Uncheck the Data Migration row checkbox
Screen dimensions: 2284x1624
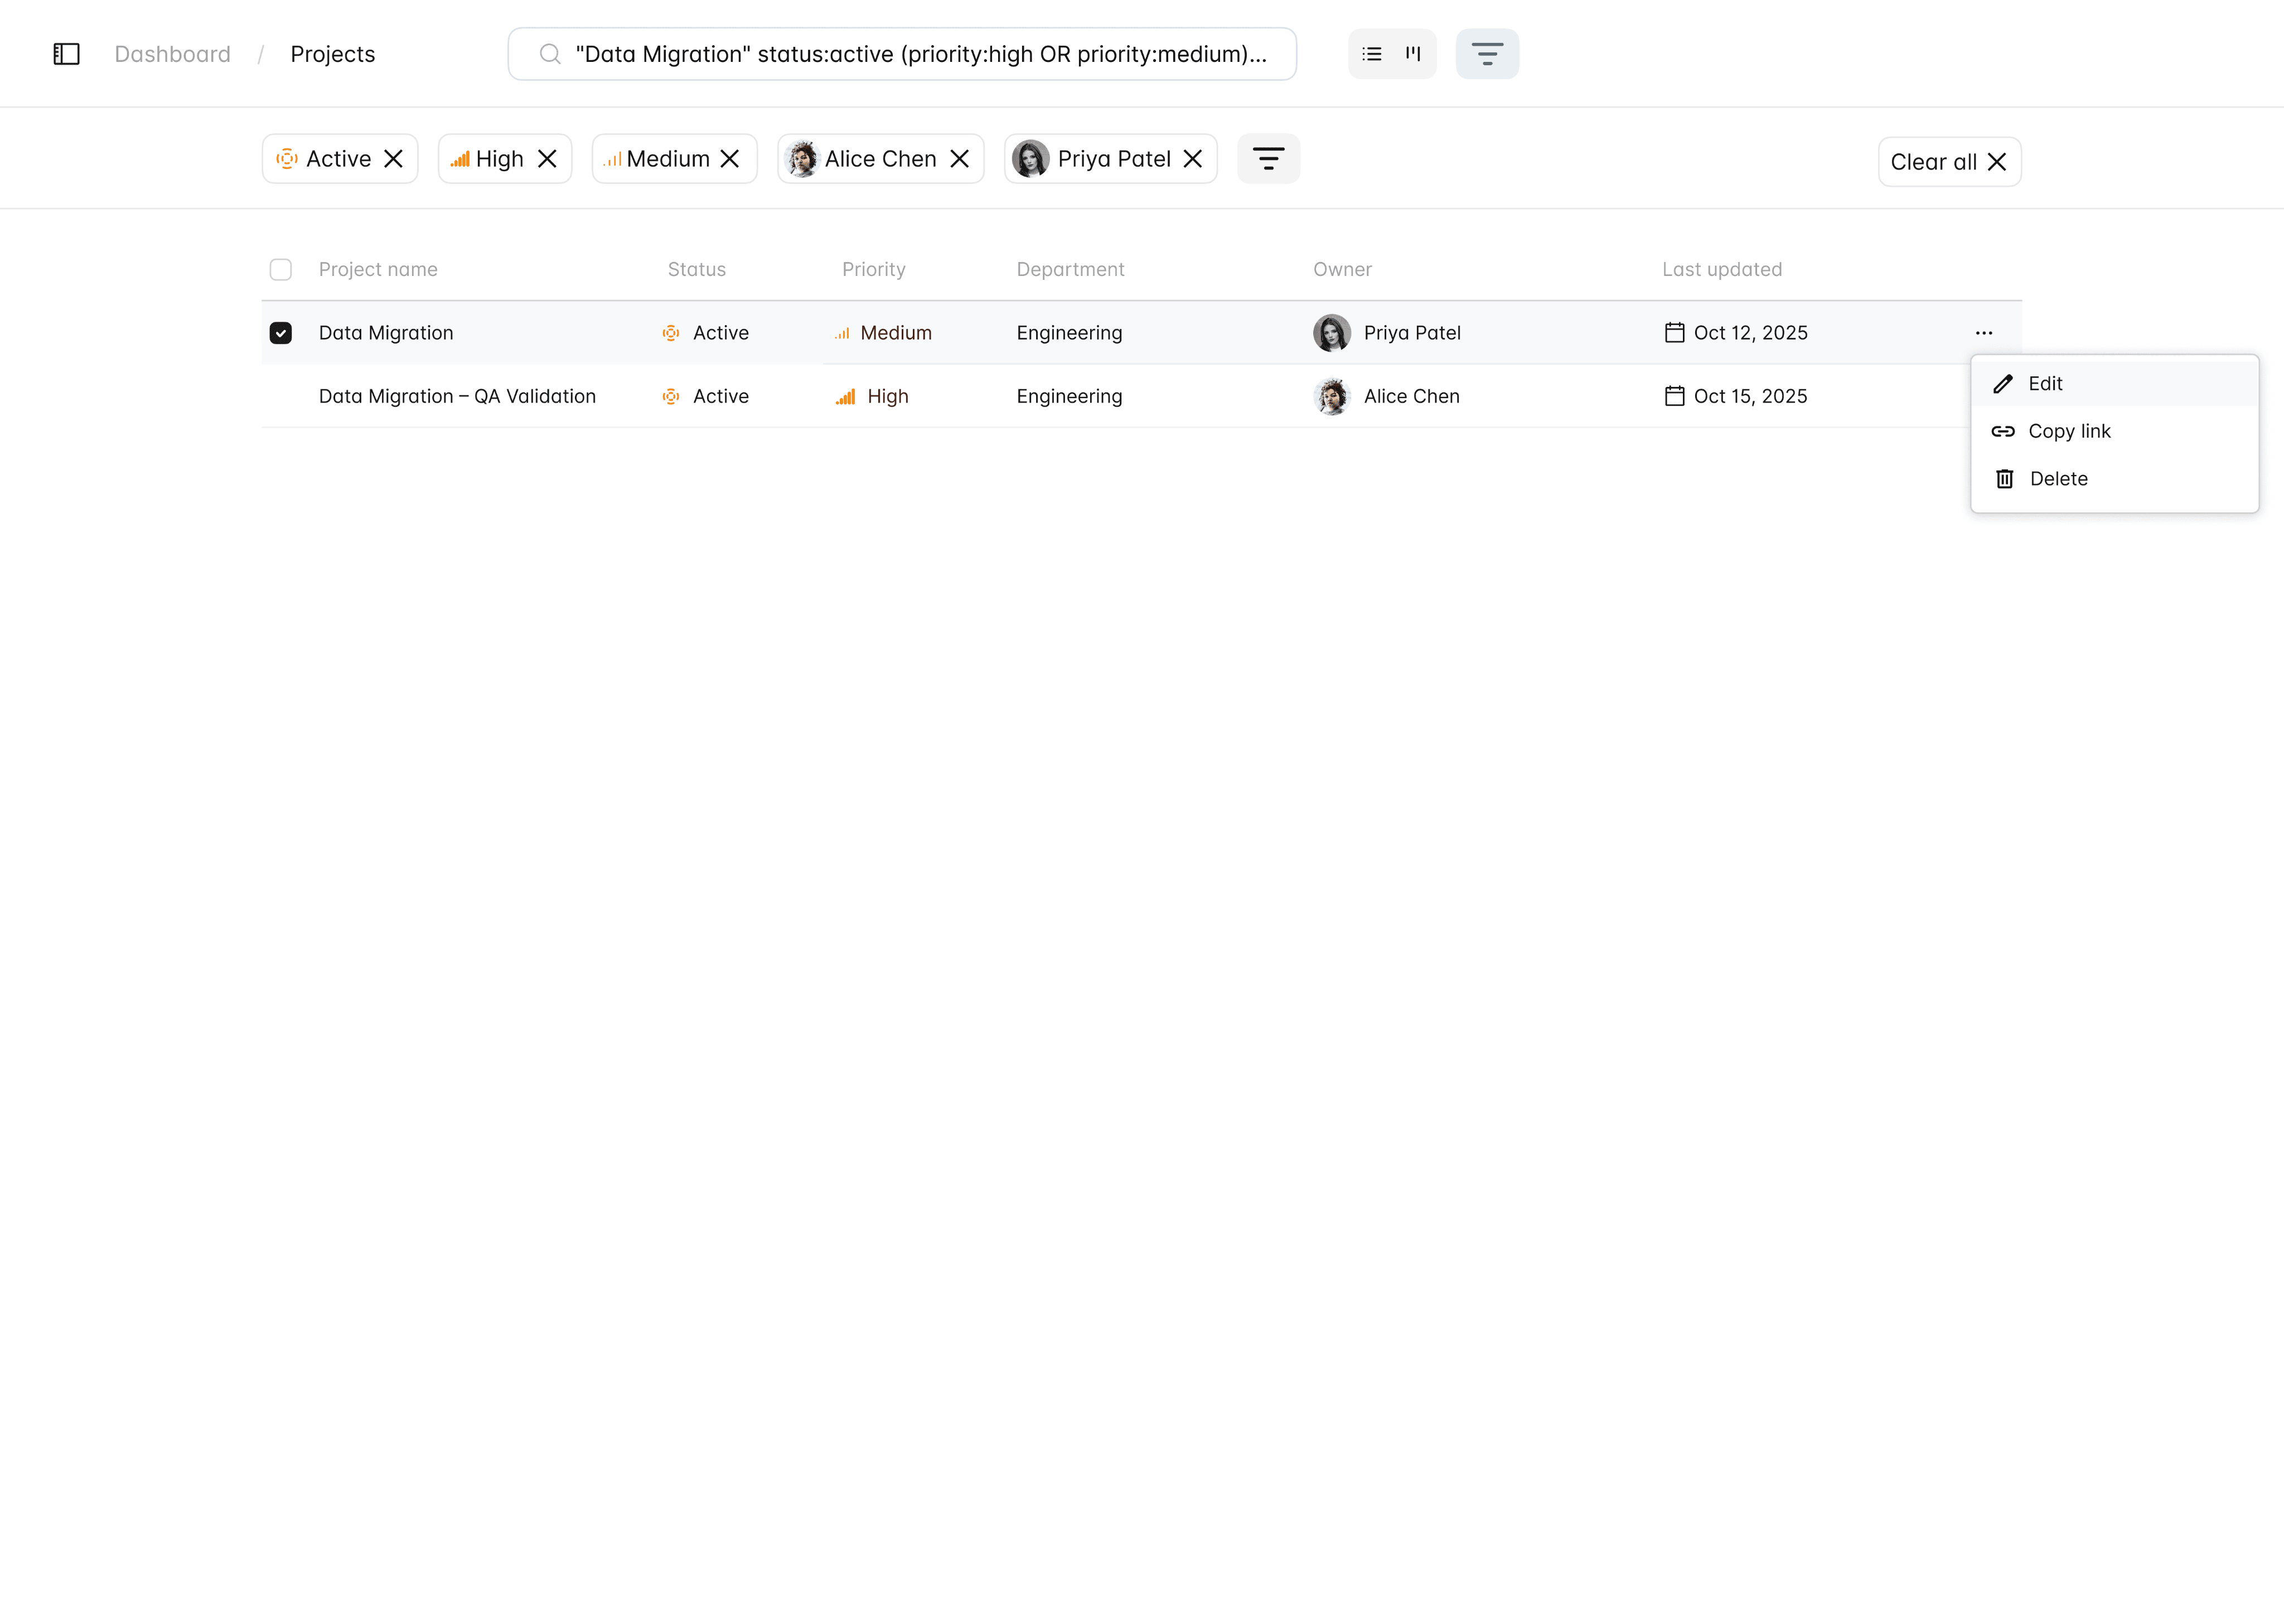click(281, 333)
